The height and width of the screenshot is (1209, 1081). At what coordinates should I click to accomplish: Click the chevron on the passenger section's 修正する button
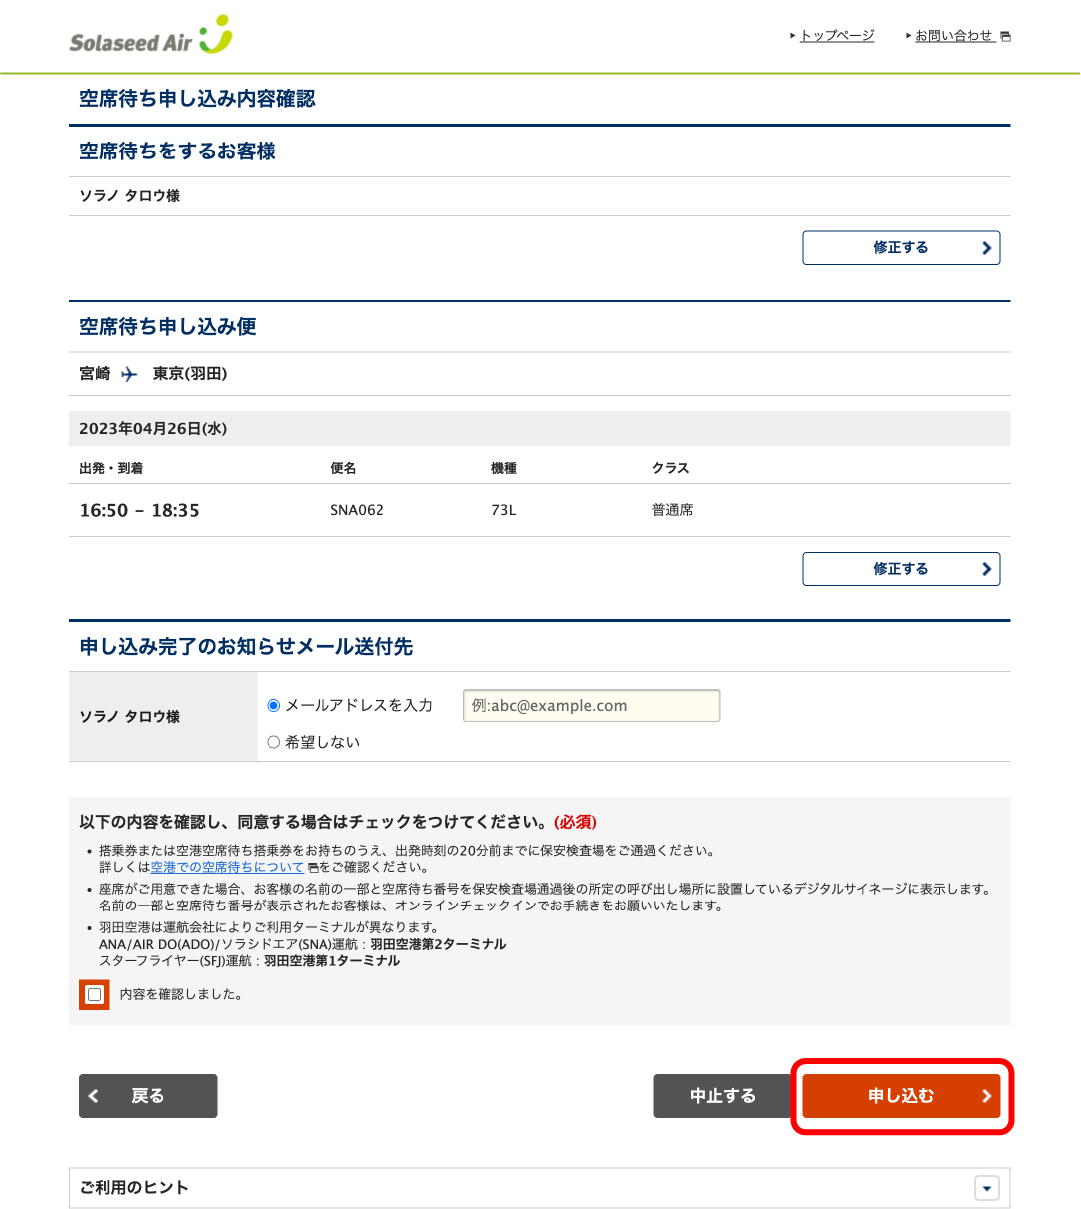(986, 248)
